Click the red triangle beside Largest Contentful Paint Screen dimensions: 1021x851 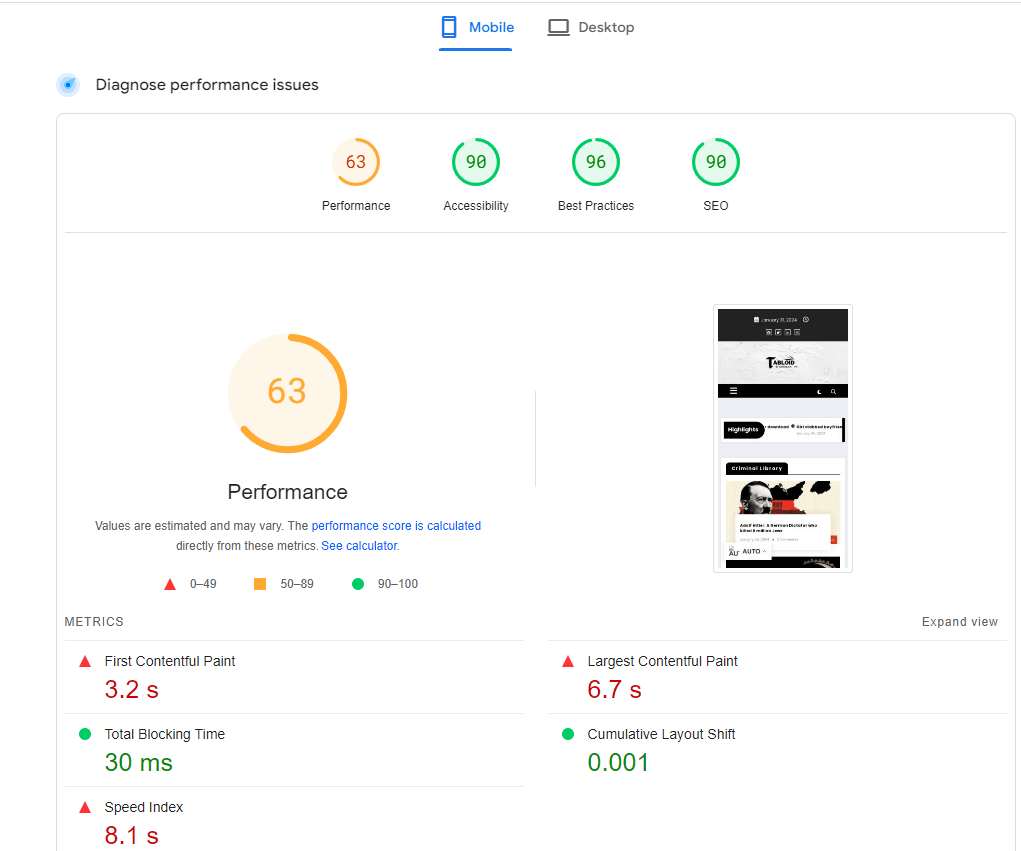(568, 661)
